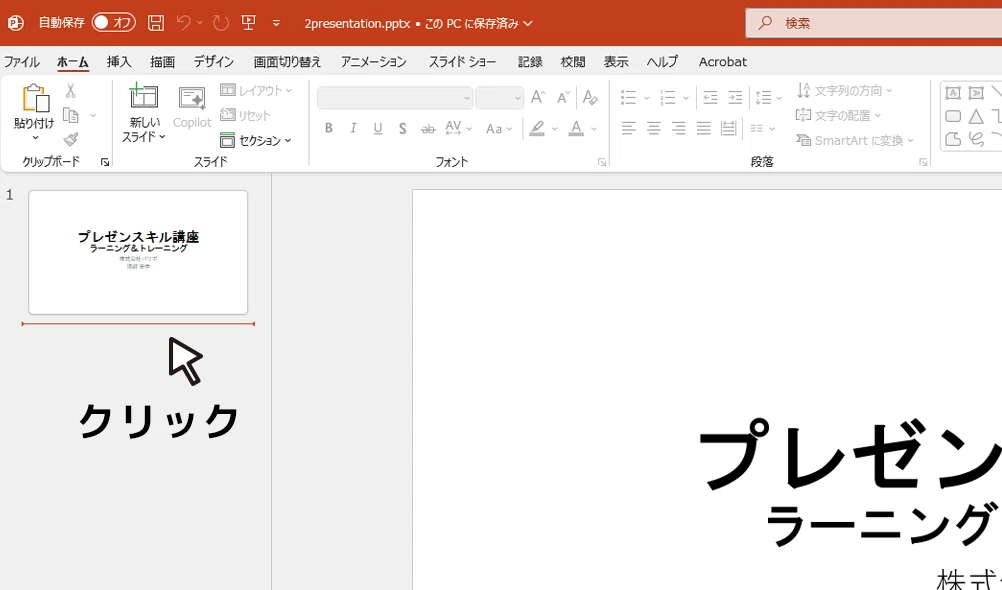Click the Cut scissors icon
Image resolution: width=1002 pixels, height=590 pixels.
click(71, 91)
